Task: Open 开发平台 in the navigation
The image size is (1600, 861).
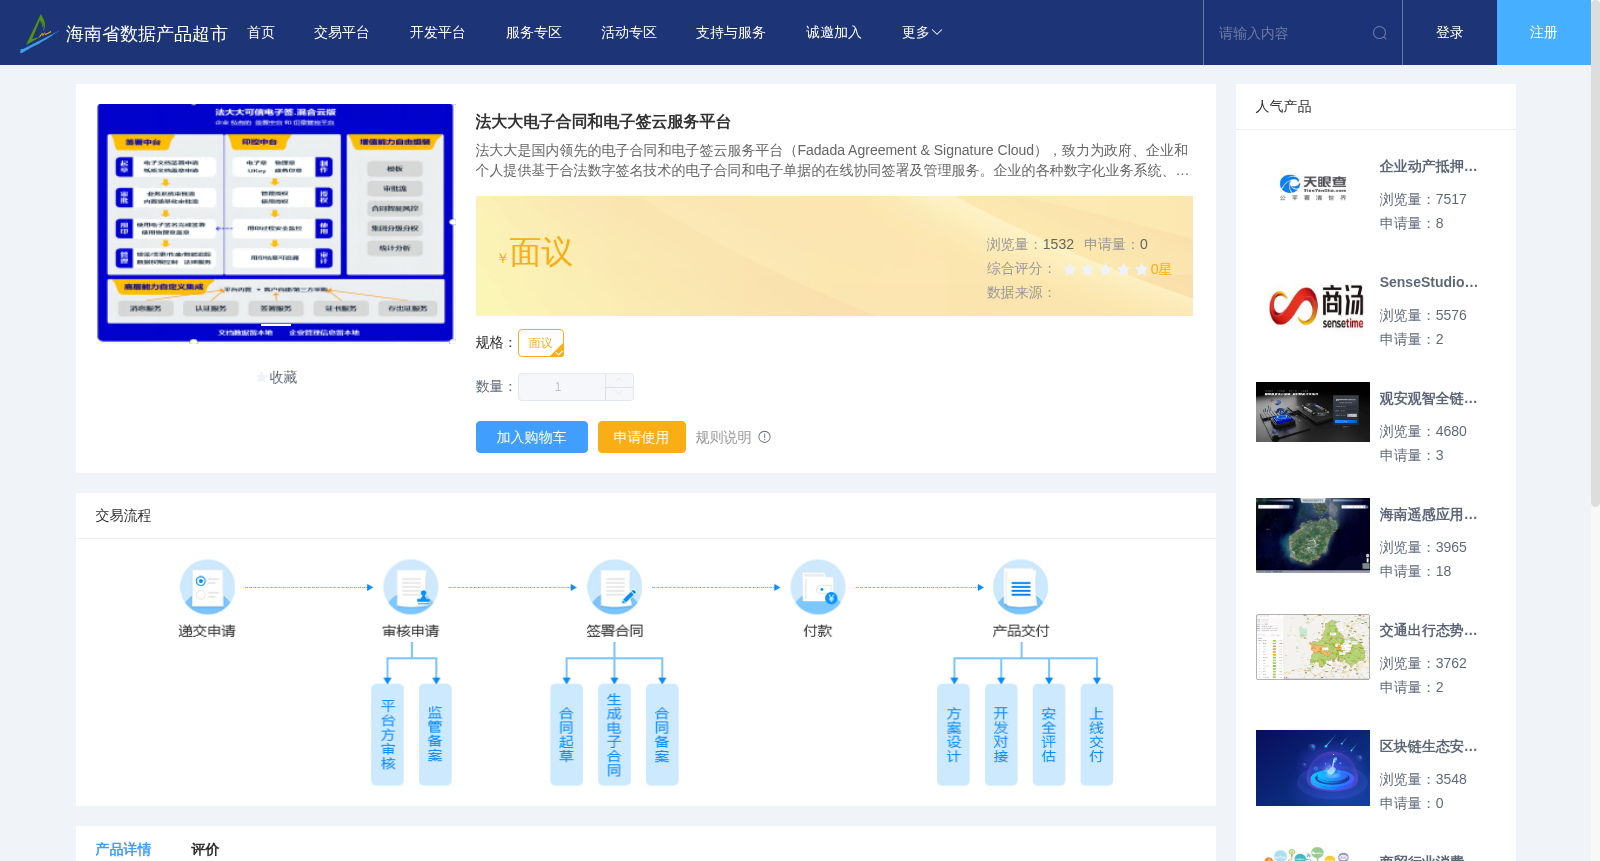Action: (x=437, y=33)
